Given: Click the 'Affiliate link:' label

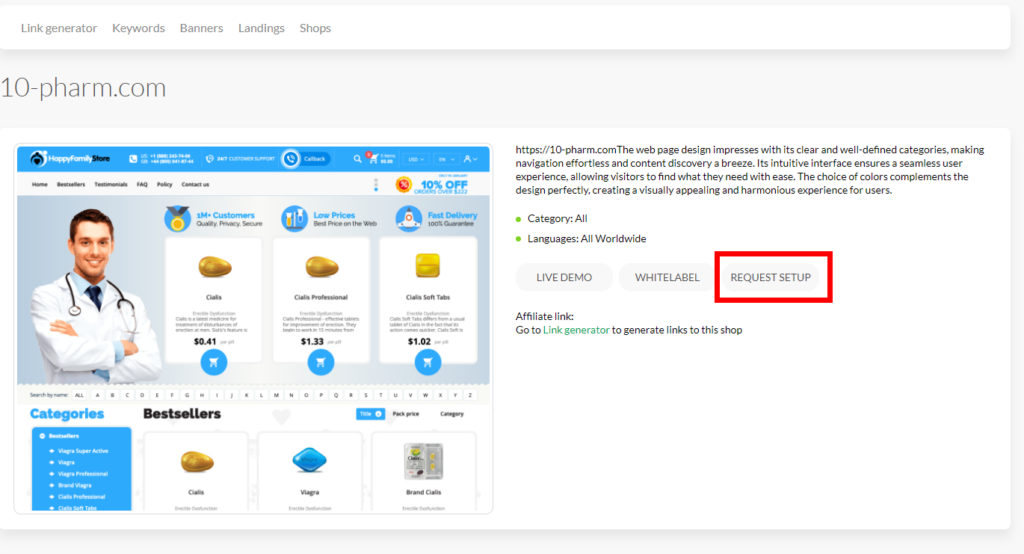Looking at the screenshot, I should pyautogui.click(x=545, y=316).
